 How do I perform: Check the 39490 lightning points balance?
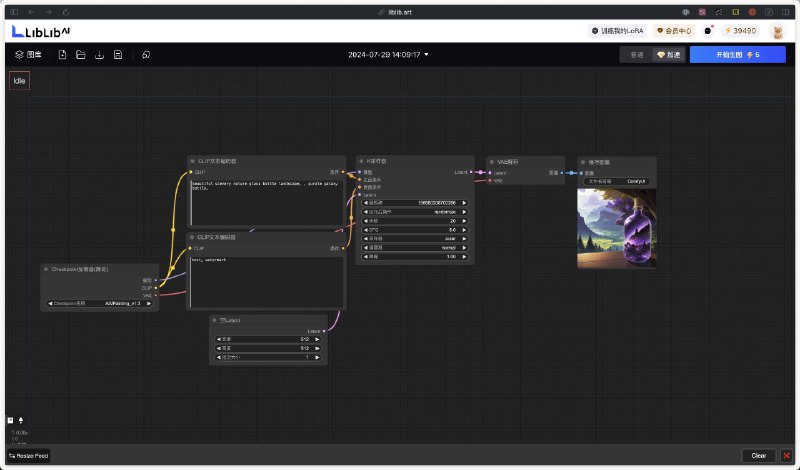point(740,31)
